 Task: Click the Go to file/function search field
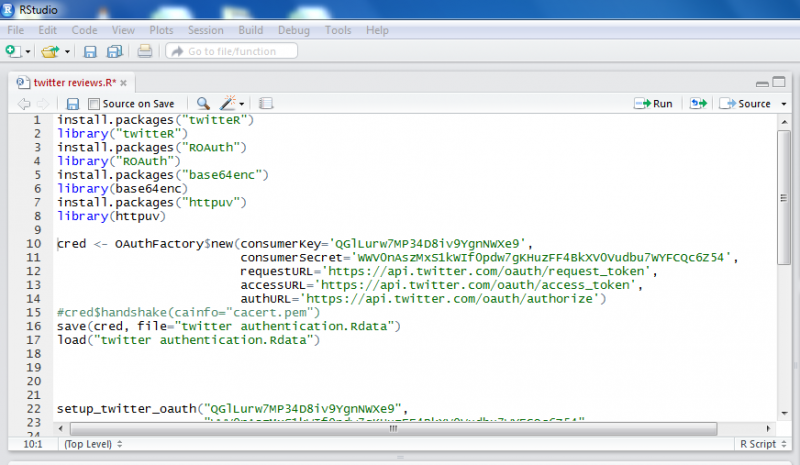[230, 51]
